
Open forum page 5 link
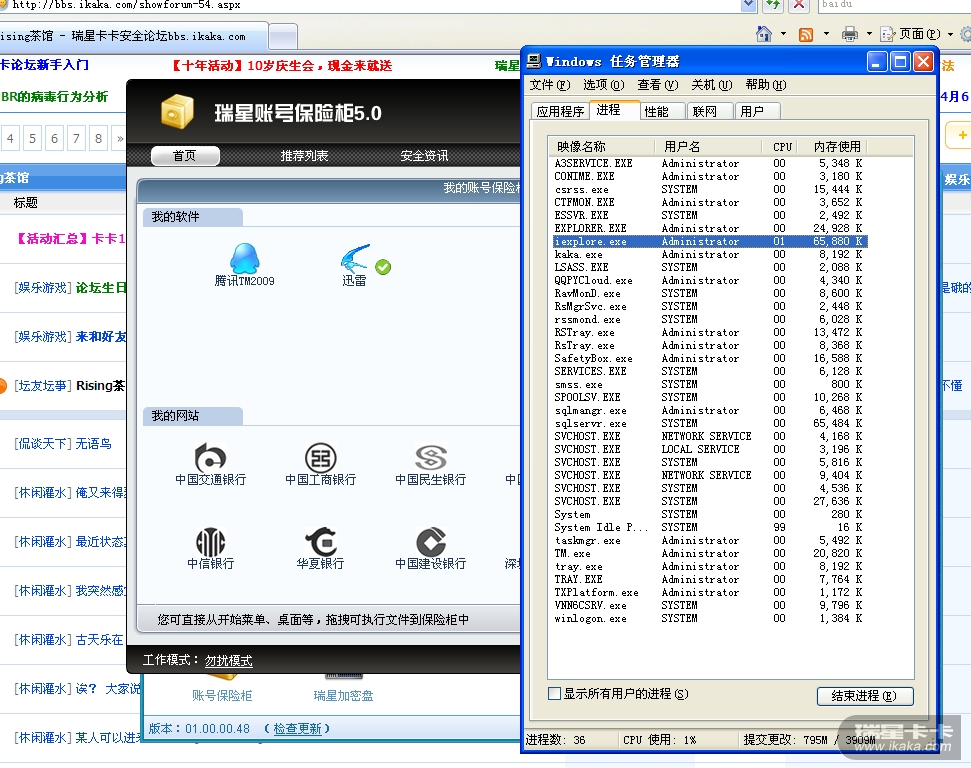pyautogui.click(x=32, y=138)
